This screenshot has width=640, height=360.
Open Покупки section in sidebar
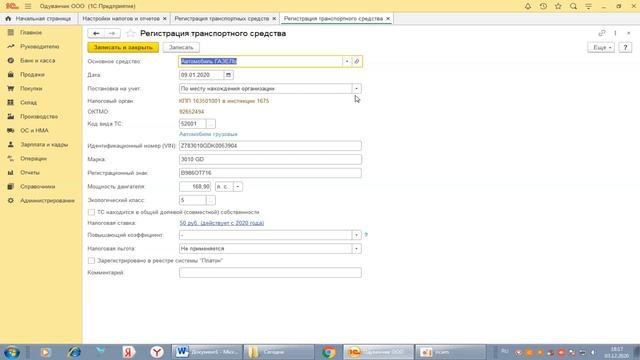click(31, 89)
